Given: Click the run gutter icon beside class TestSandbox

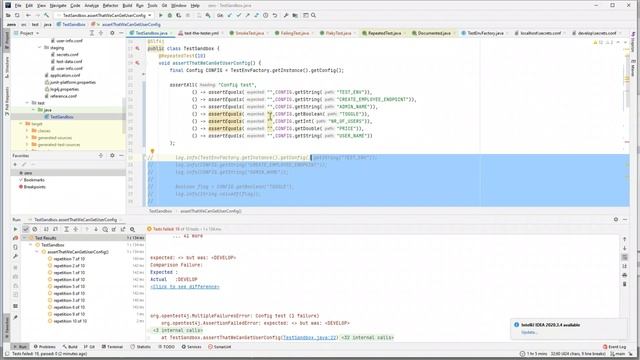Looking at the screenshot, I should (x=138, y=49).
